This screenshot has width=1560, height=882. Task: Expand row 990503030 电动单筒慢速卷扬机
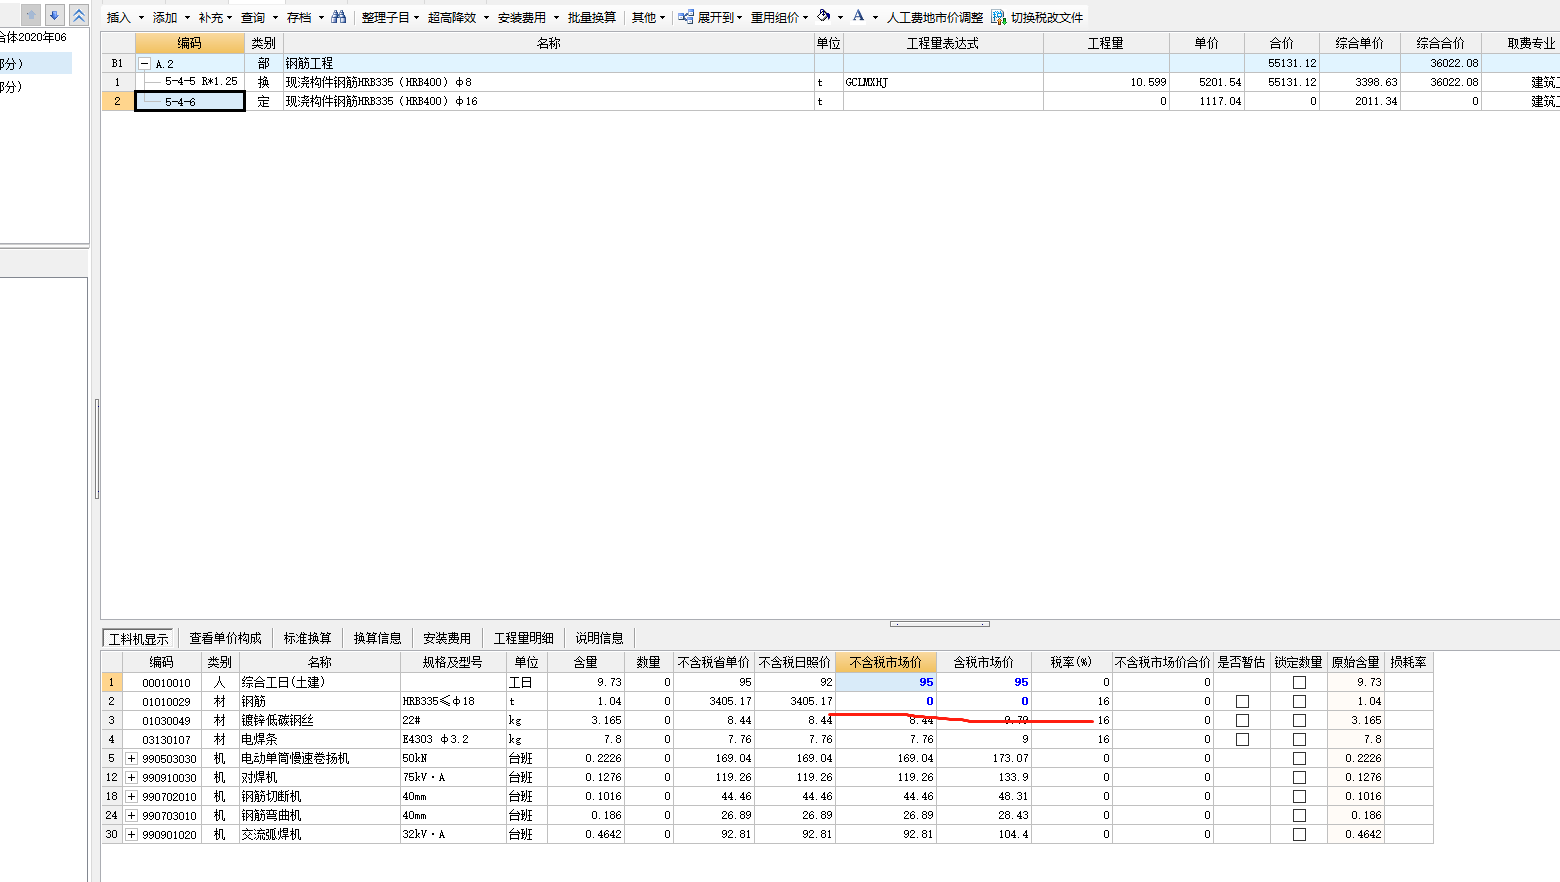coord(131,758)
